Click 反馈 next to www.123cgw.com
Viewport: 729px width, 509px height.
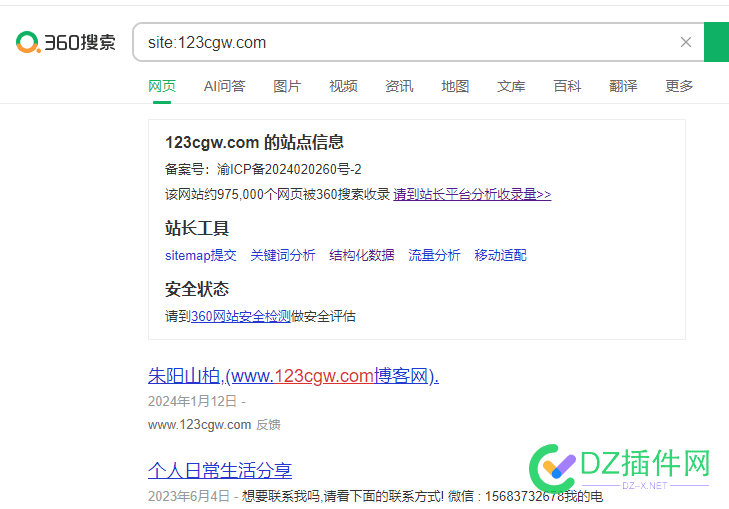pyautogui.click(x=268, y=425)
